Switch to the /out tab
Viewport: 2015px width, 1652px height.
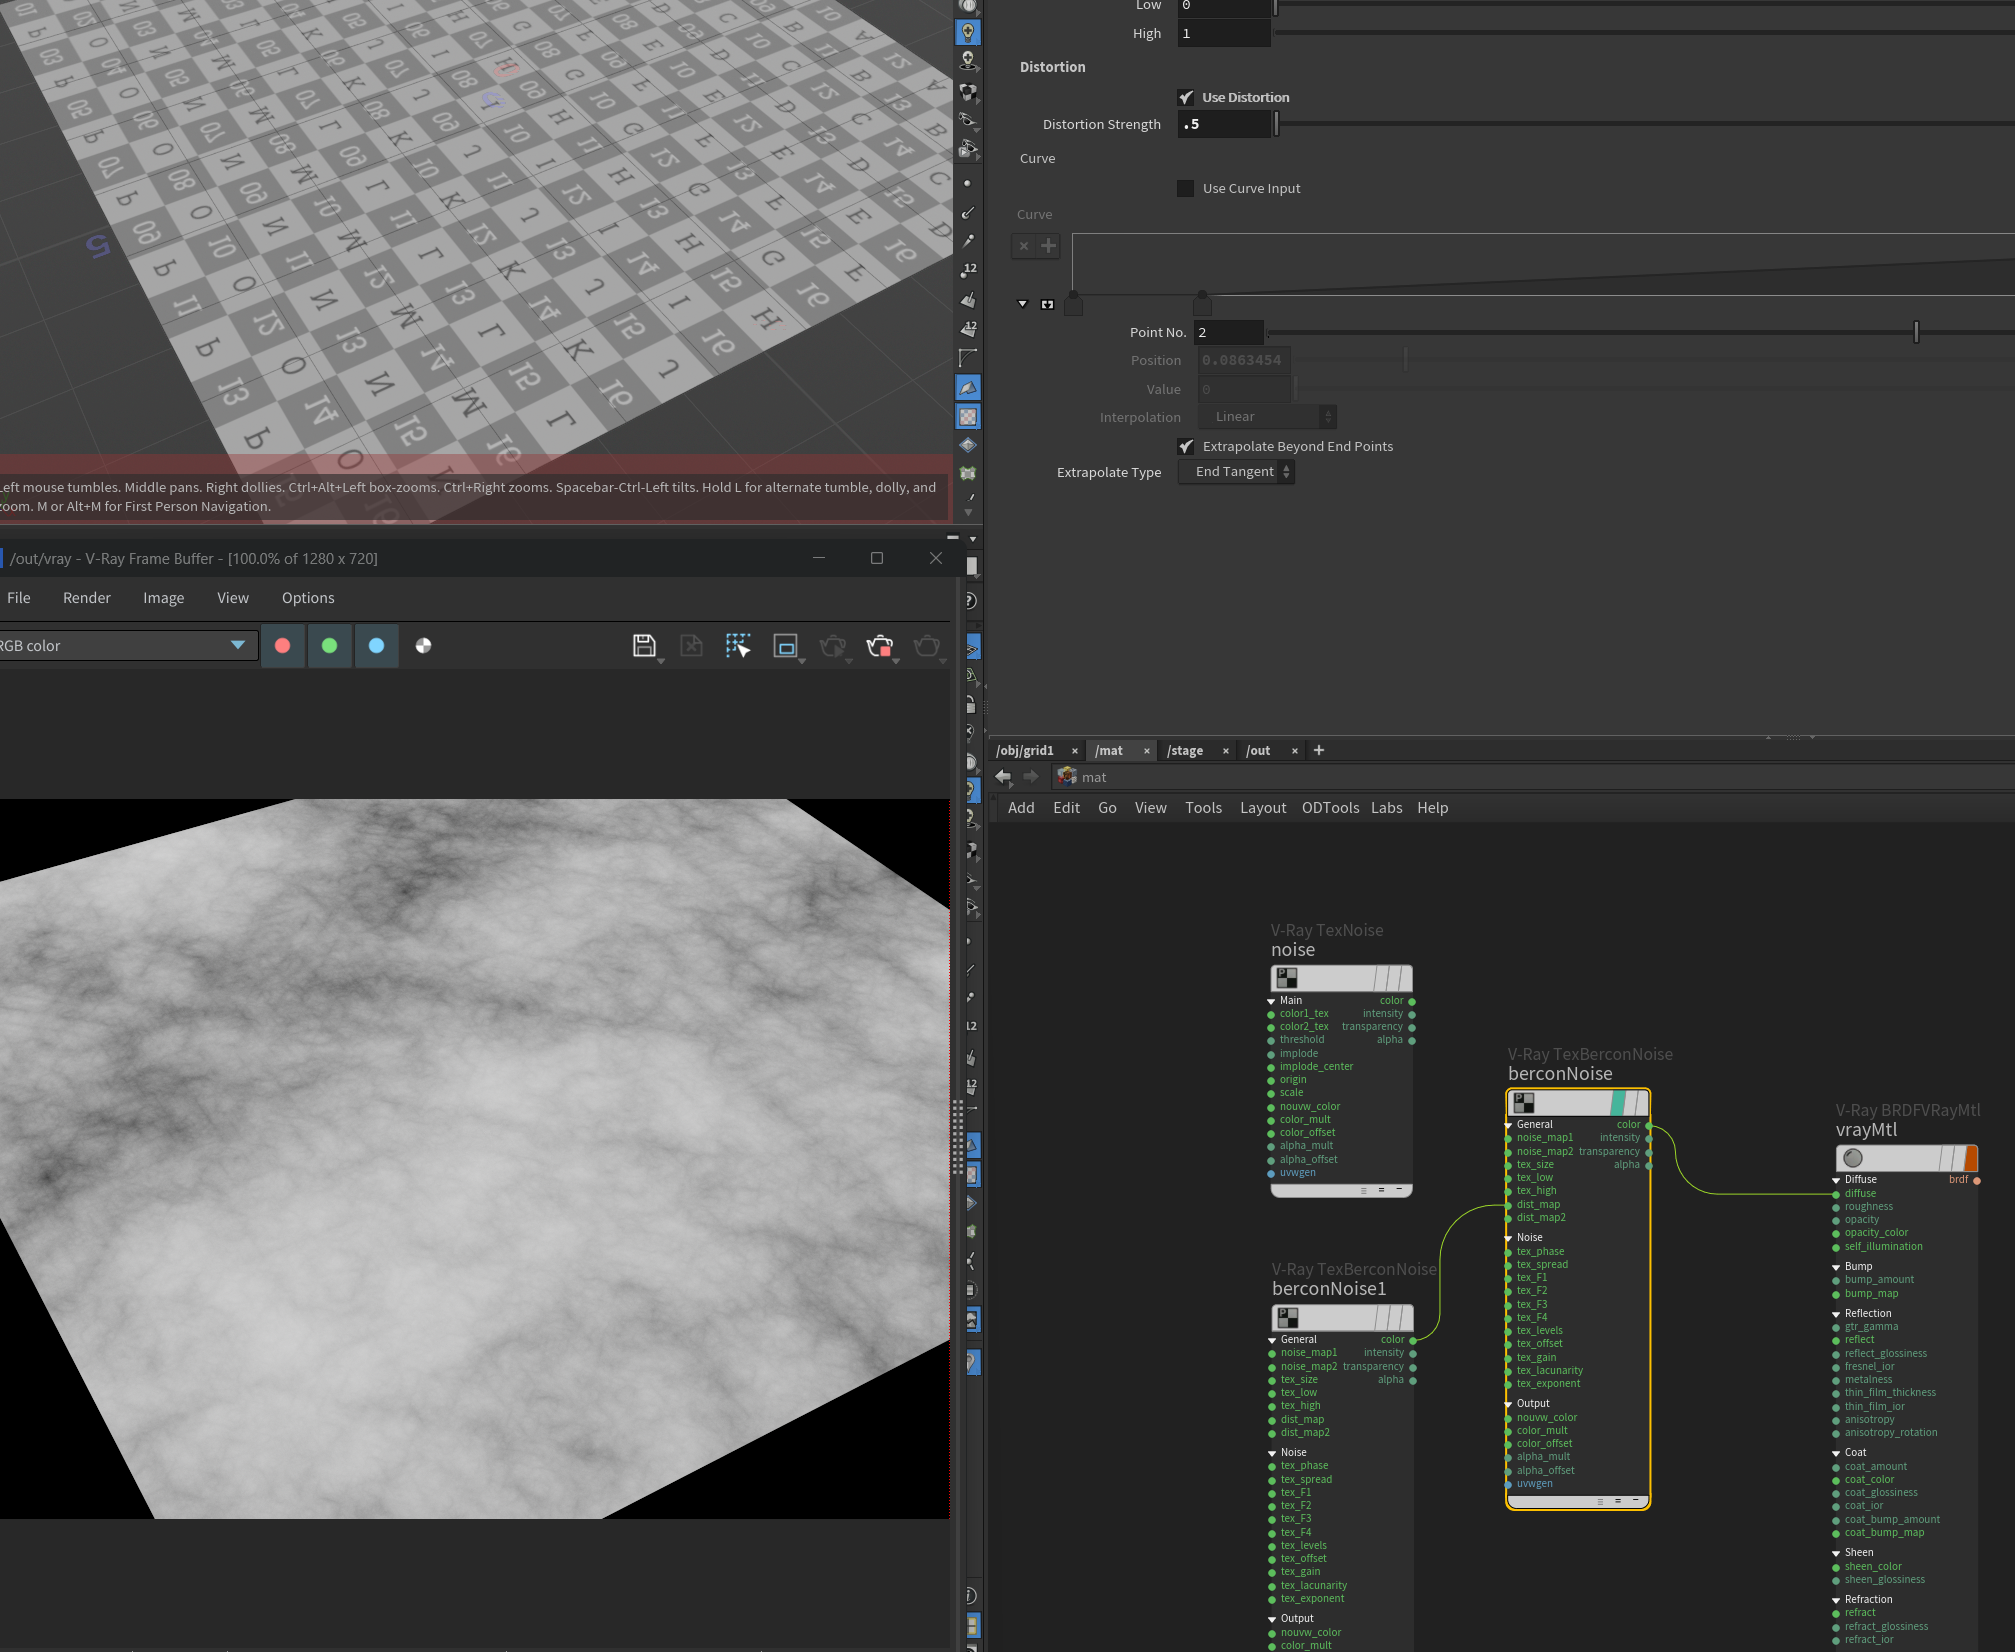1258,751
